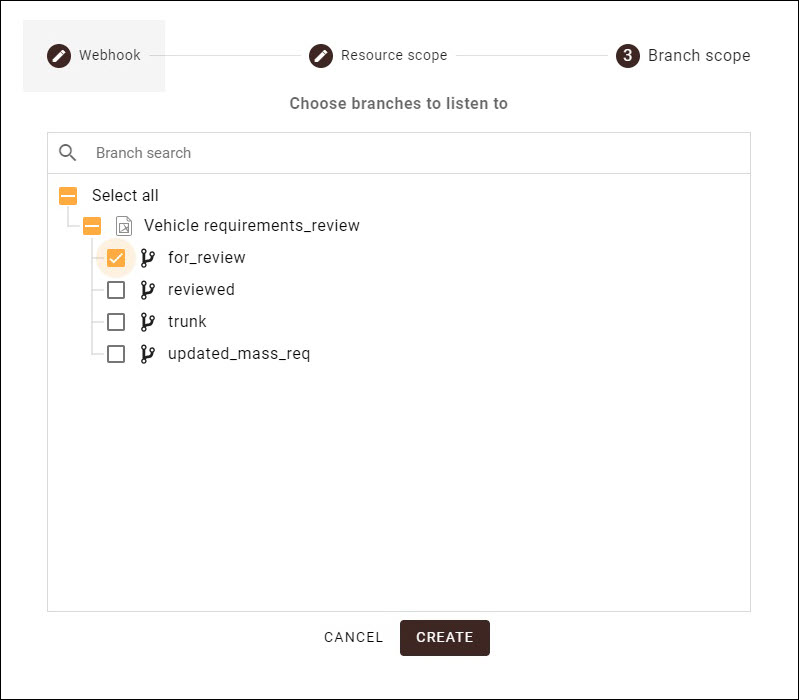
Task: Click the for_review branch icon
Action: (x=148, y=258)
